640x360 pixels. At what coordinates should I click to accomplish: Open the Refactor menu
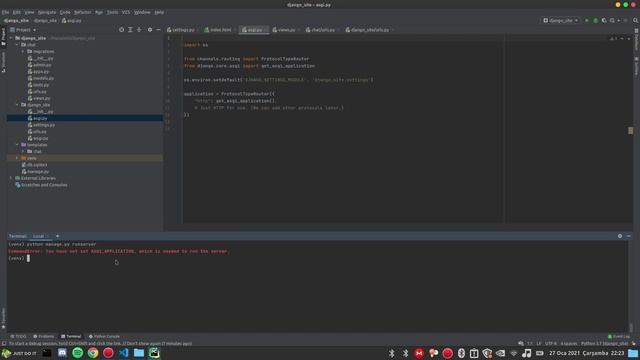click(82, 12)
